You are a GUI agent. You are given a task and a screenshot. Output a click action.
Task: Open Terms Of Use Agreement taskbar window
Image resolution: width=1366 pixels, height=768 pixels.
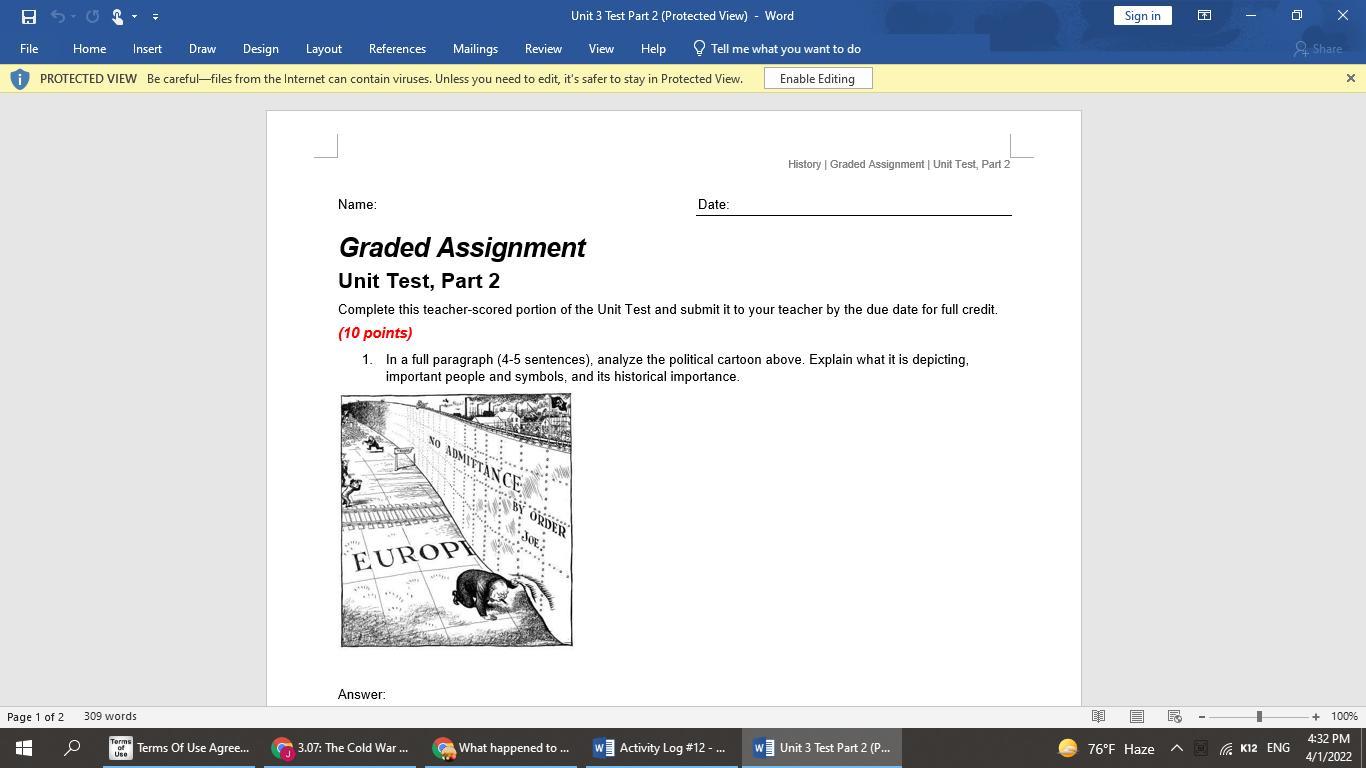point(181,748)
